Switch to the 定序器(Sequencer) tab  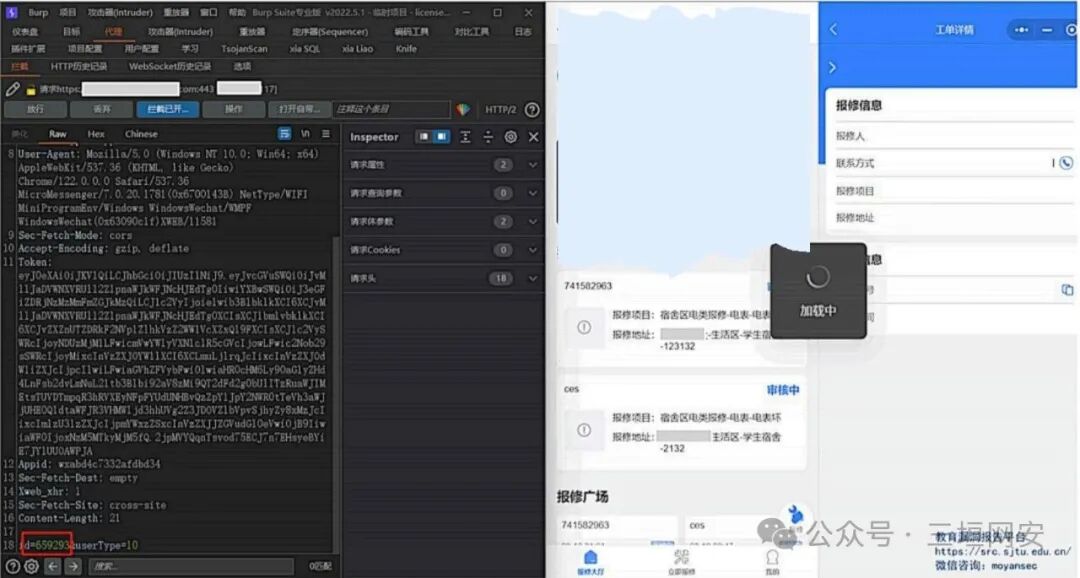pos(330,32)
